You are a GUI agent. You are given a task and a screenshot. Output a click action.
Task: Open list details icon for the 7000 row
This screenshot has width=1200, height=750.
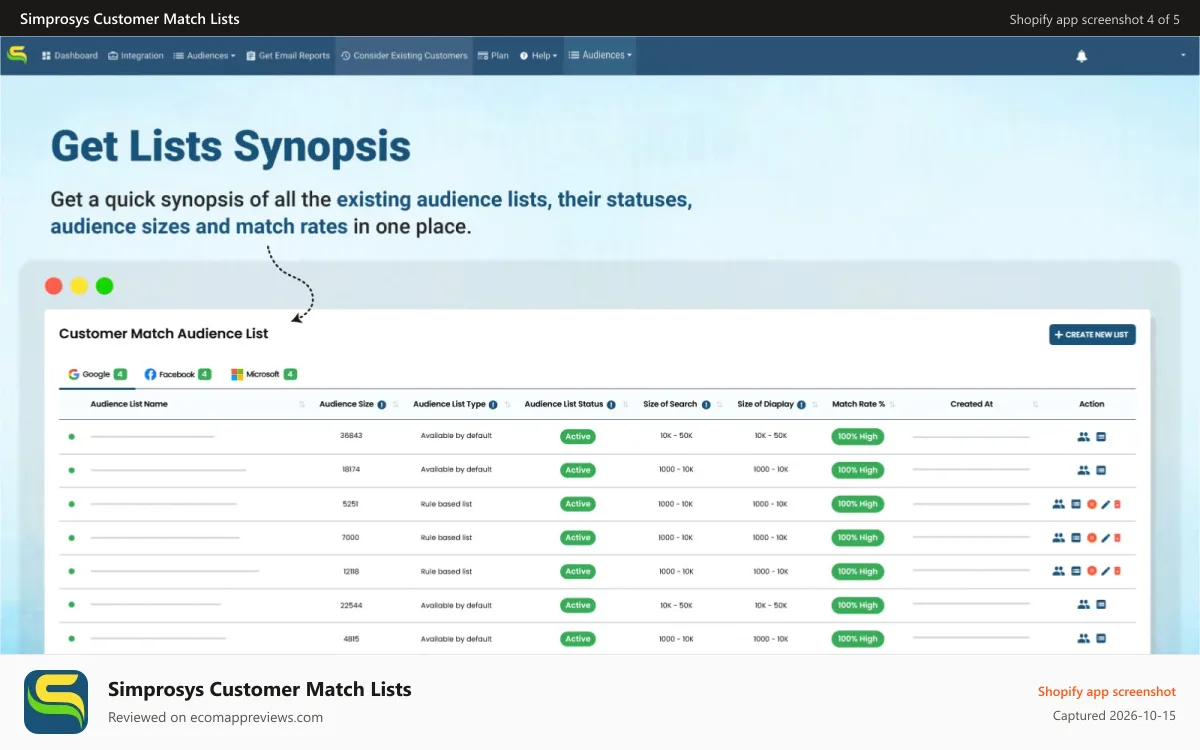(x=1076, y=538)
